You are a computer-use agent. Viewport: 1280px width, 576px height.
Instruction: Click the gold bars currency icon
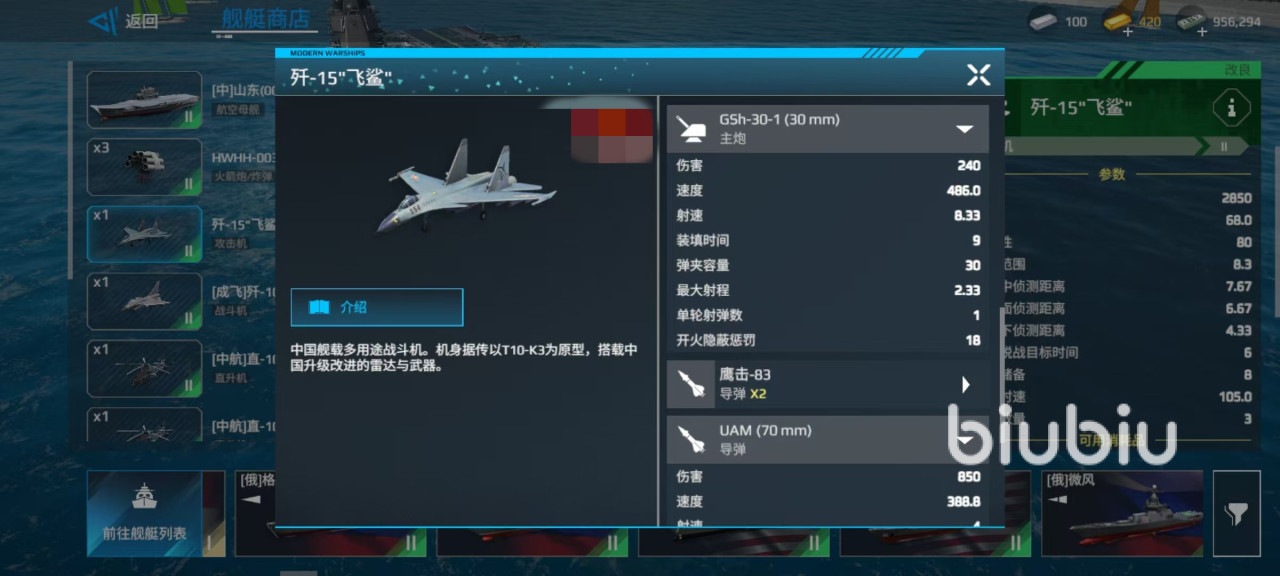tap(1118, 19)
